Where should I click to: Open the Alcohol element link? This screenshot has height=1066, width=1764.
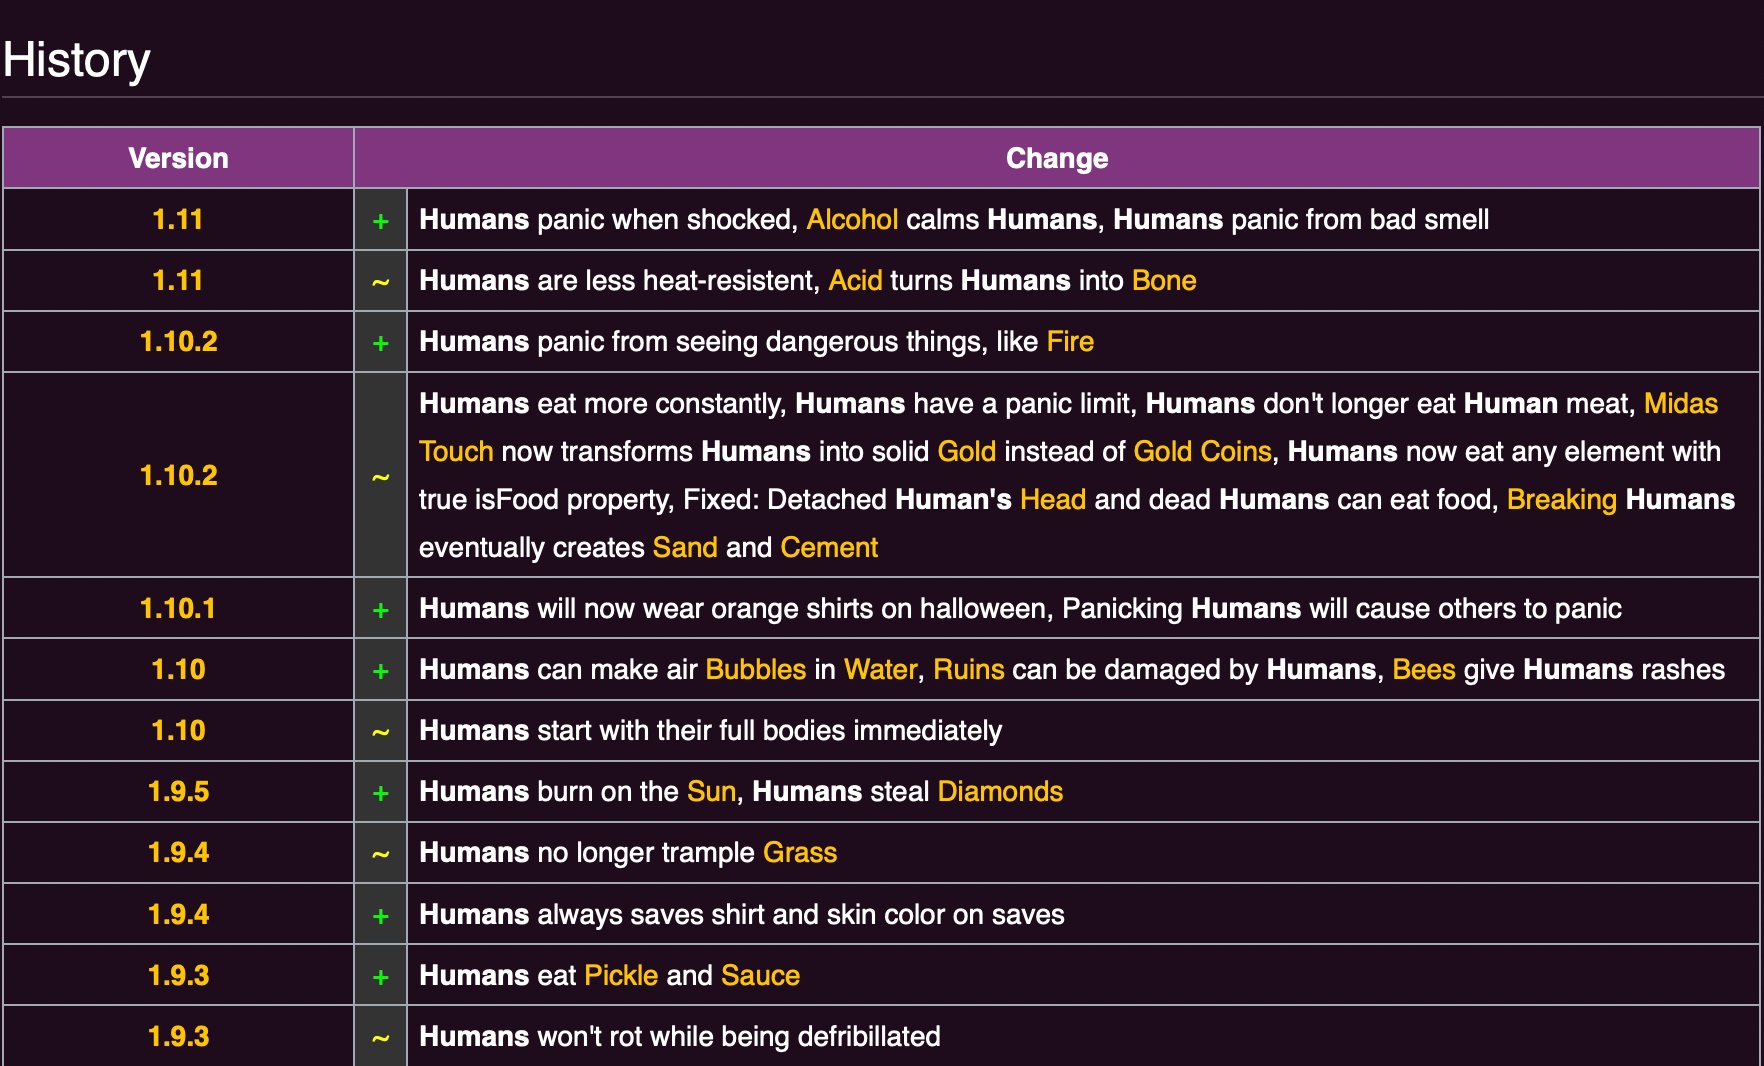coord(851,220)
